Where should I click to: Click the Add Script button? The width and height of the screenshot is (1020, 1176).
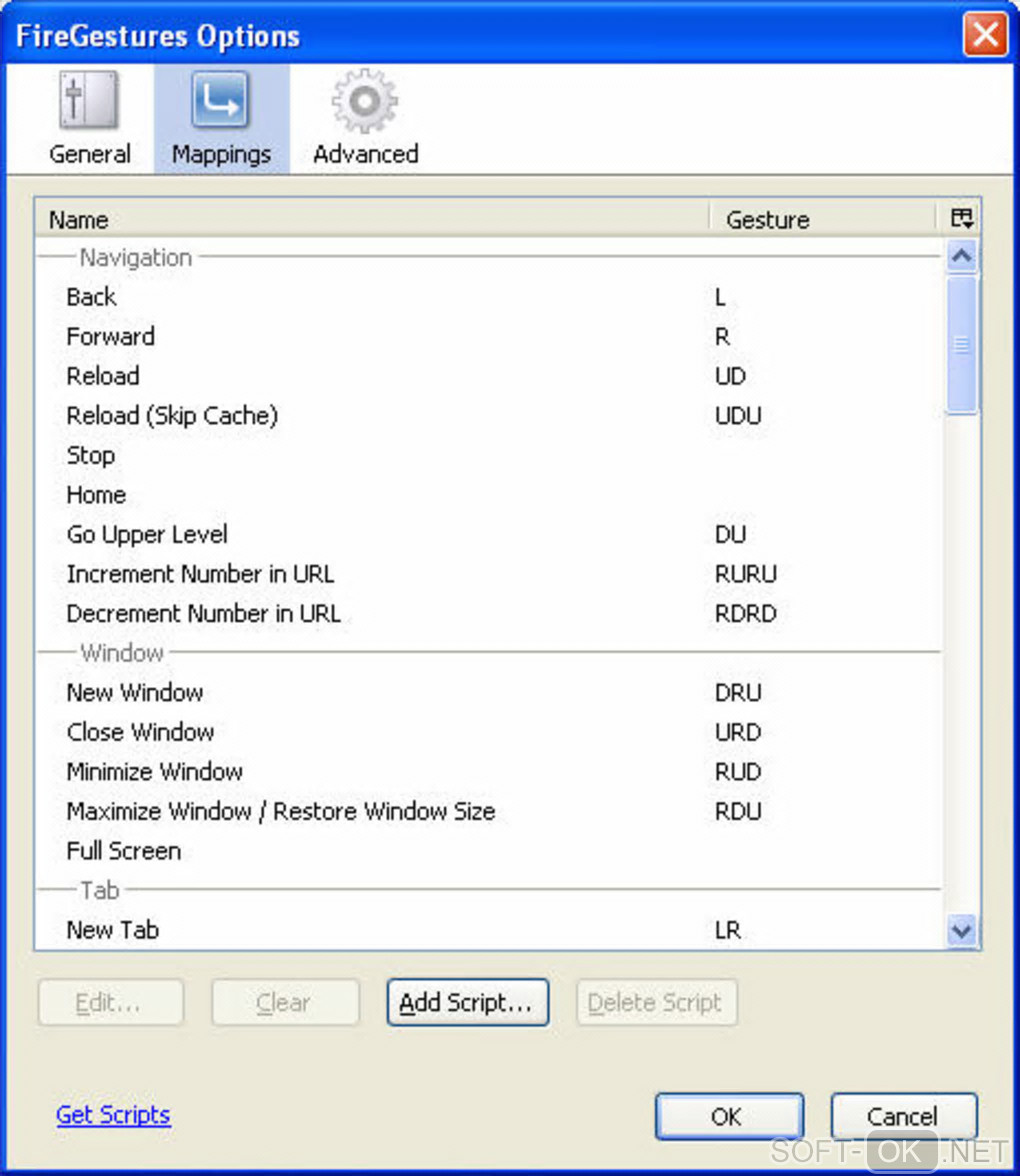468,1002
